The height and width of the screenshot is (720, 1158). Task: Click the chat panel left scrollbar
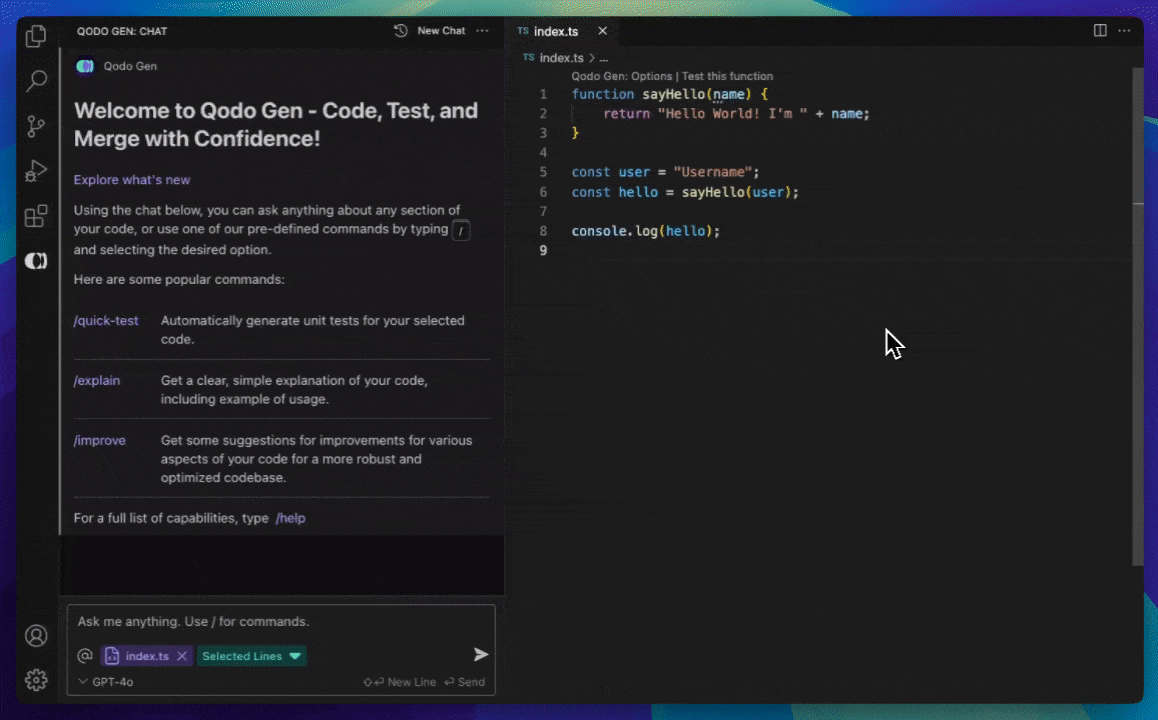tap(61, 291)
